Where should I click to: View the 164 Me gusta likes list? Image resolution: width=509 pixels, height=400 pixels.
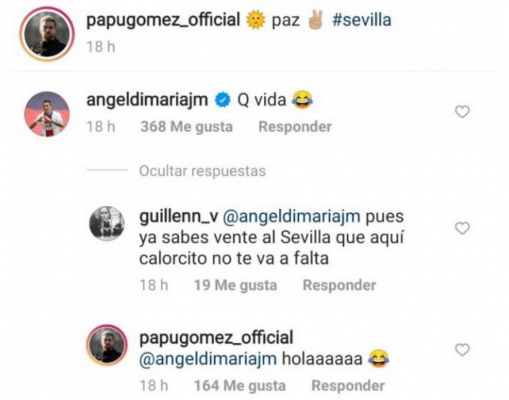point(240,386)
